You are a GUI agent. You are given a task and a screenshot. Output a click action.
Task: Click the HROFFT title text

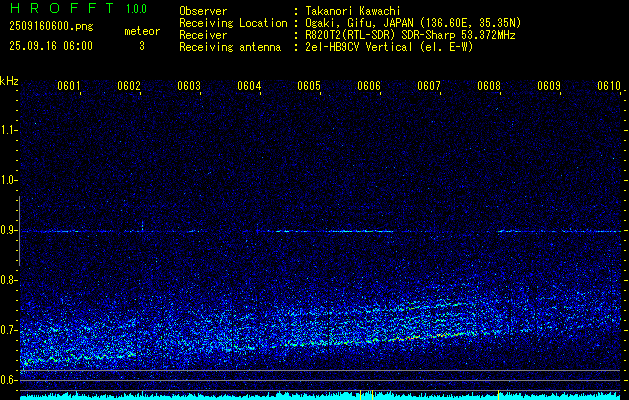point(61,8)
